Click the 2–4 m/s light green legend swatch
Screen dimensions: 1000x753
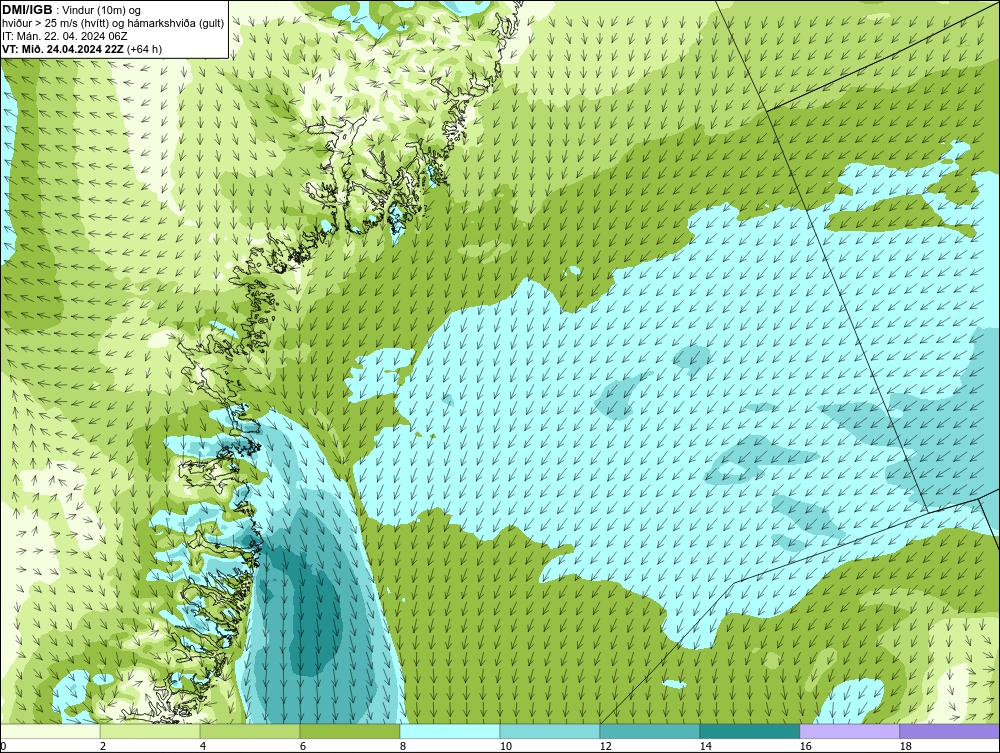(150, 731)
